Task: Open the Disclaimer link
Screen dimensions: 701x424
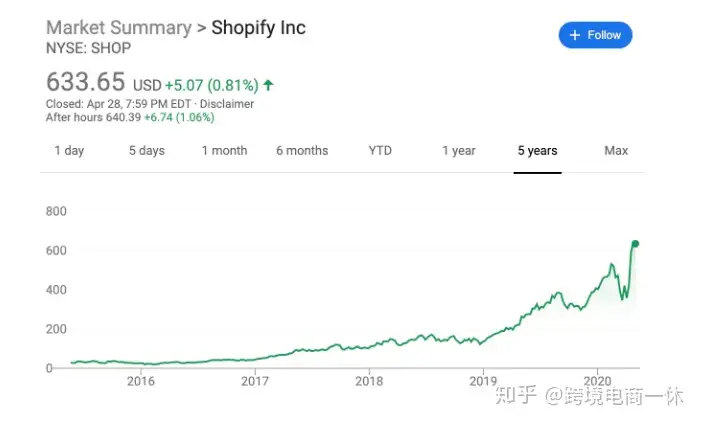Action: coord(227,104)
